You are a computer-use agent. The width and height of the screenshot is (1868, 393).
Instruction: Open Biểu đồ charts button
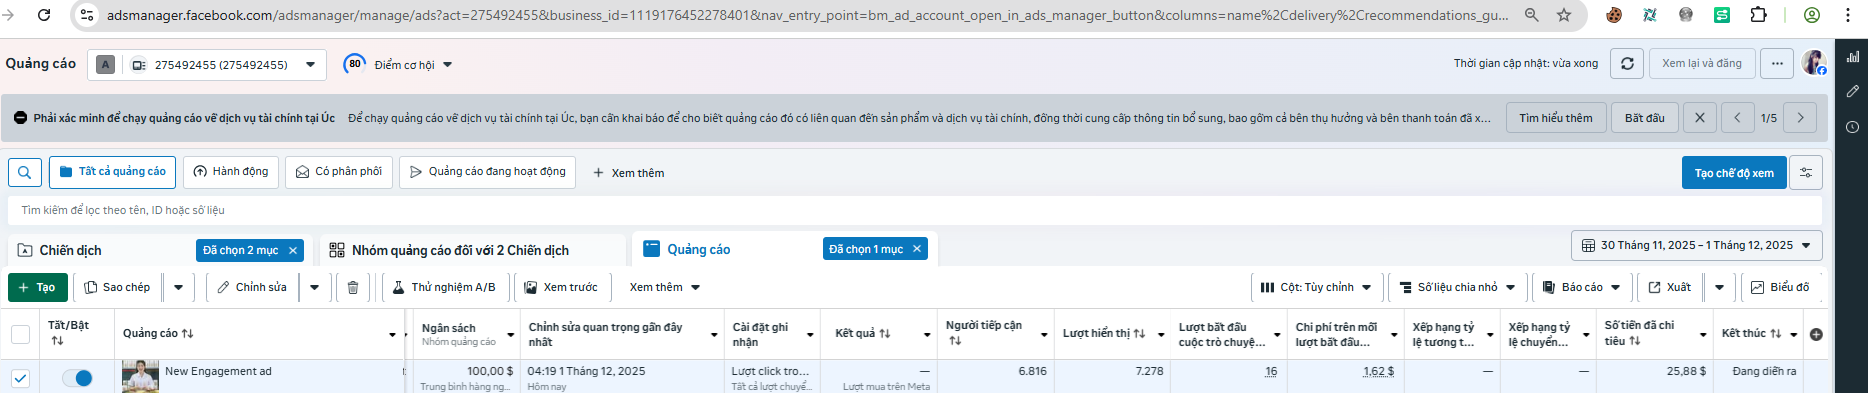coord(1780,287)
